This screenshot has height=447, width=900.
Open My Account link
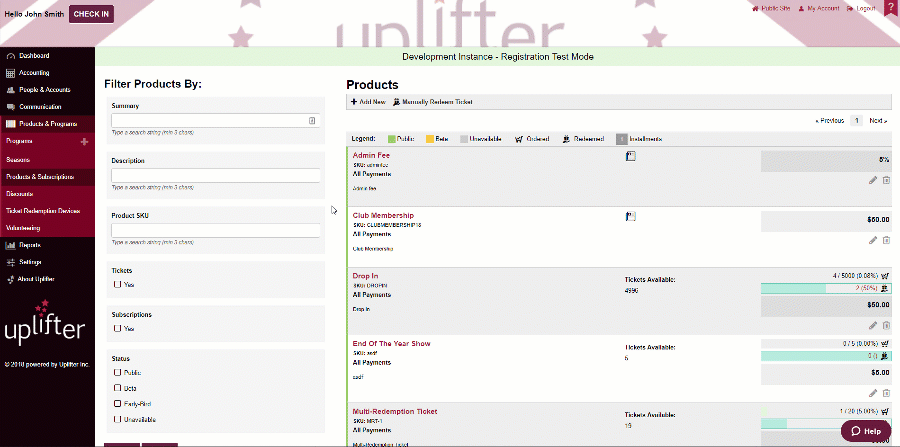[818, 9]
